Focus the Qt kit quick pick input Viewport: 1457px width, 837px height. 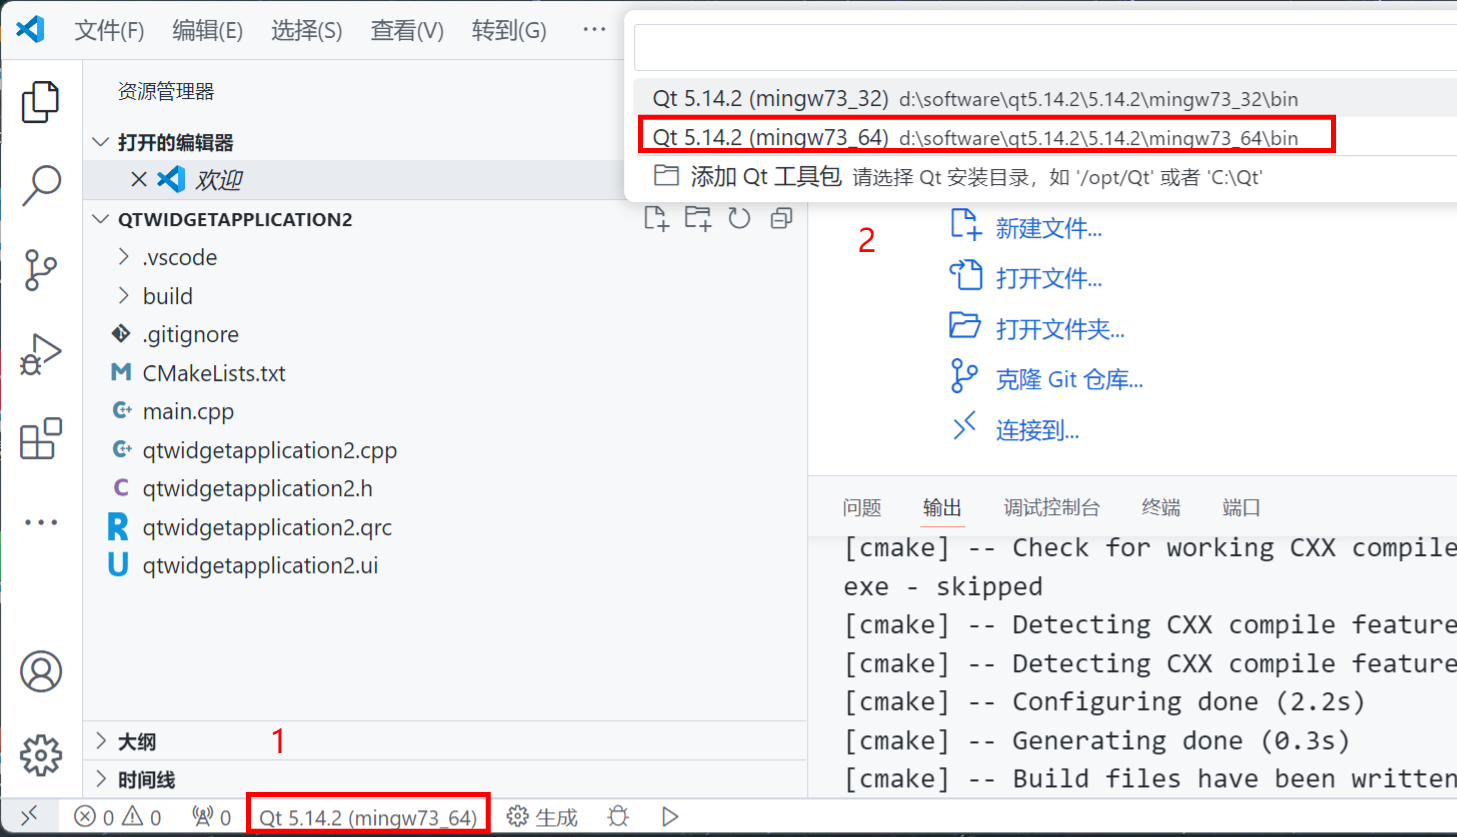1045,48
